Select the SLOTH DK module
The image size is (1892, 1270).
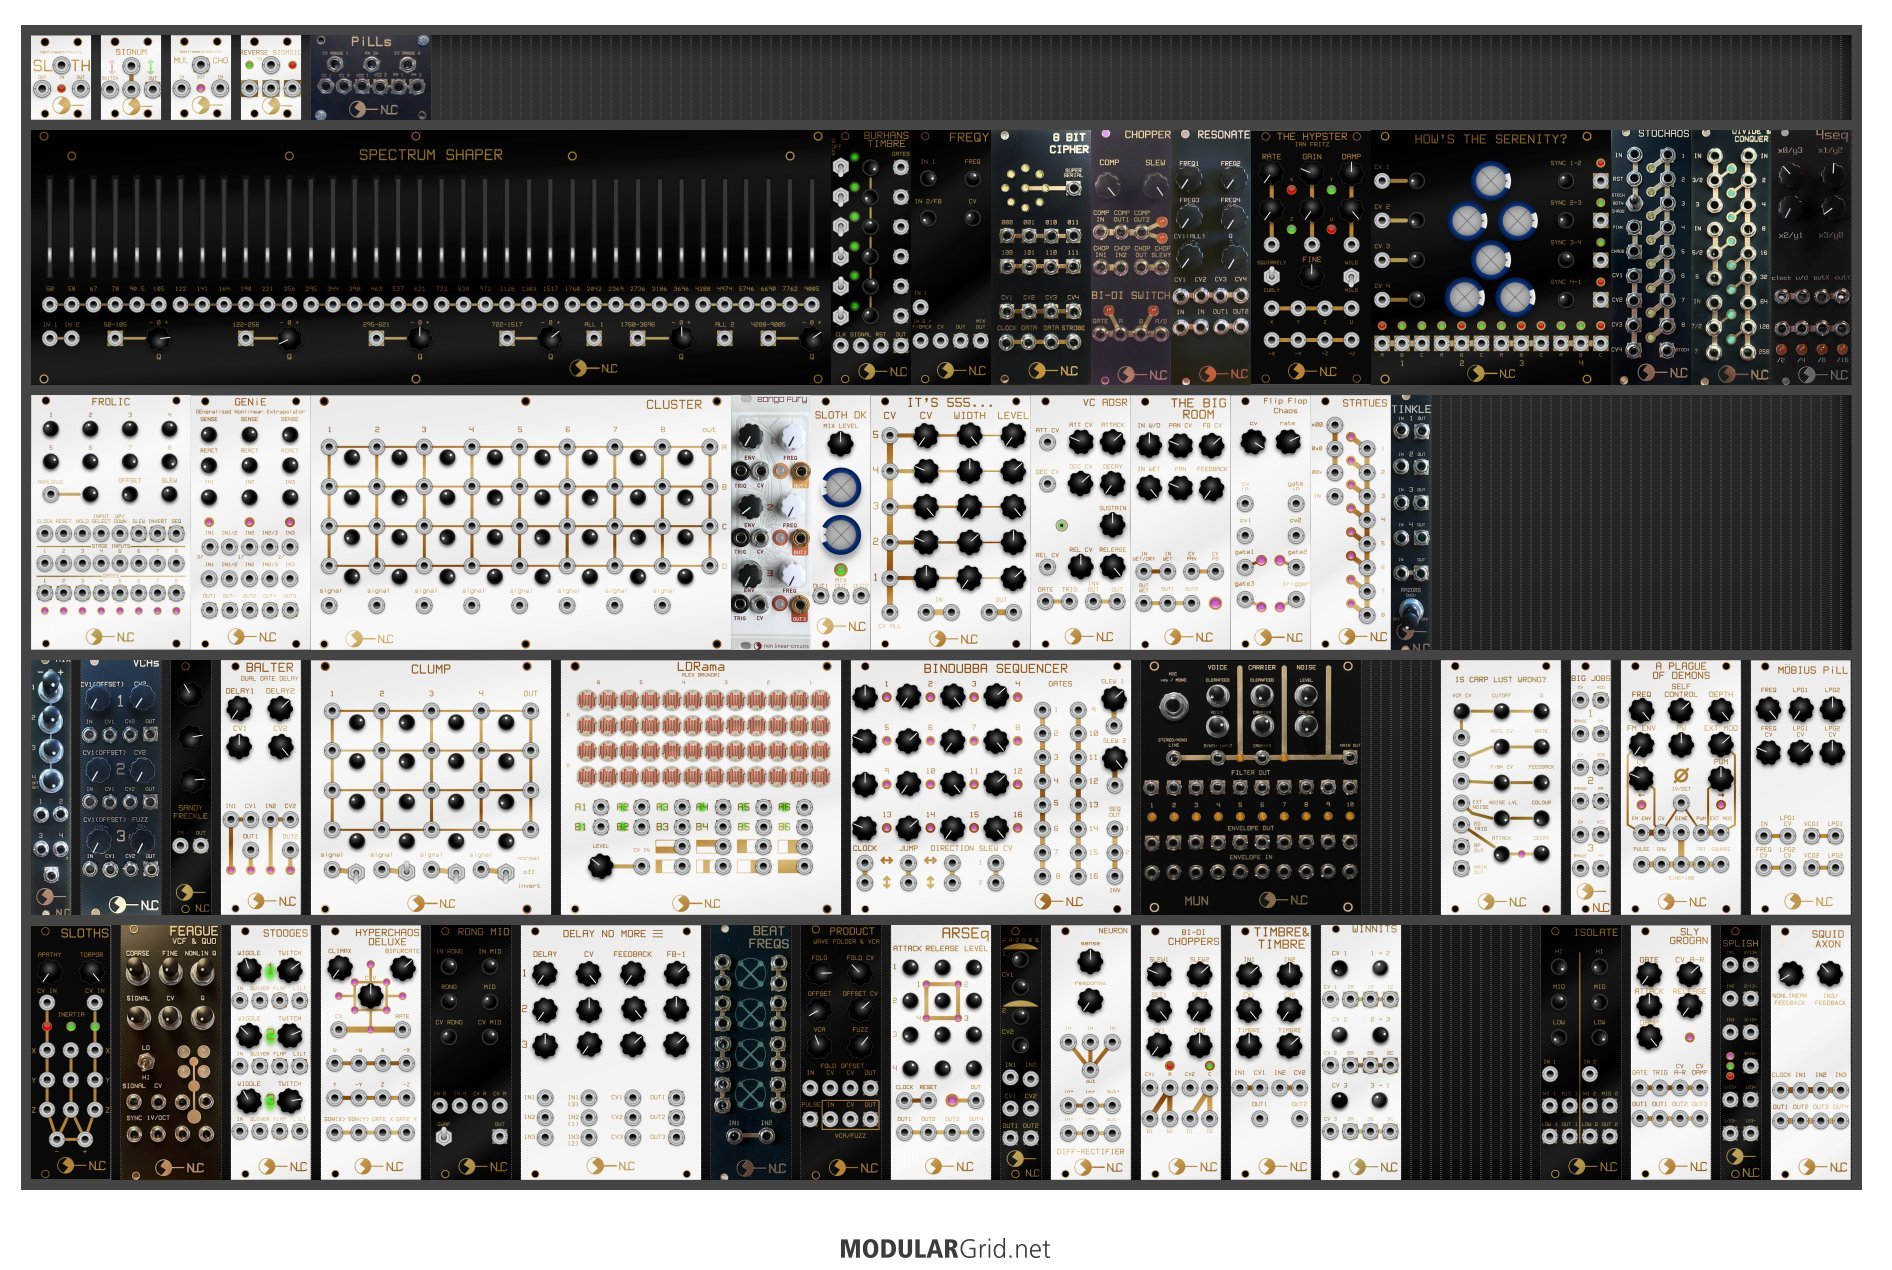click(x=841, y=522)
